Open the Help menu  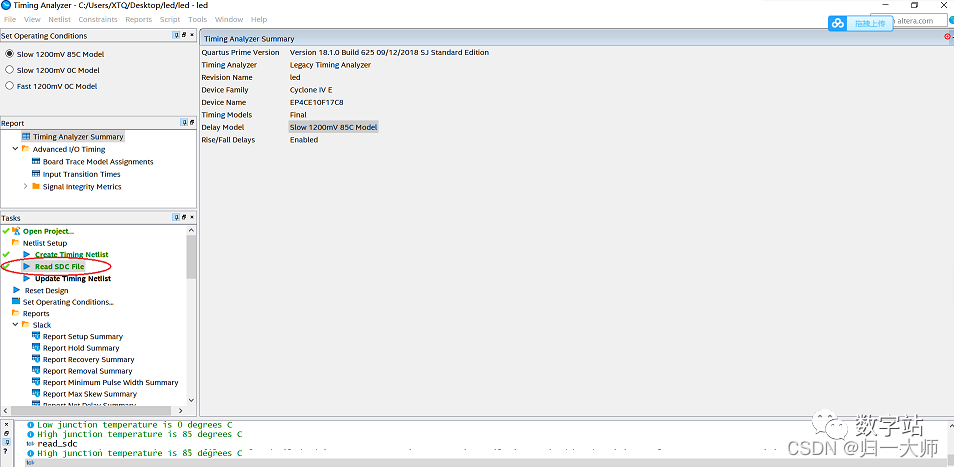point(259,19)
